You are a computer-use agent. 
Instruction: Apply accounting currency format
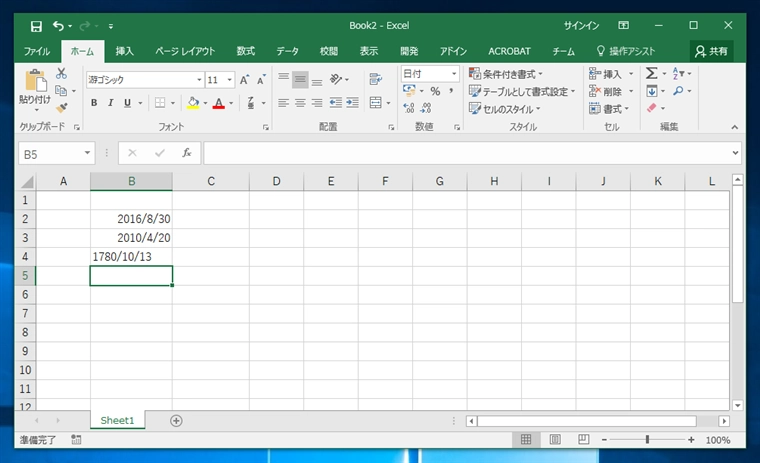(x=409, y=91)
